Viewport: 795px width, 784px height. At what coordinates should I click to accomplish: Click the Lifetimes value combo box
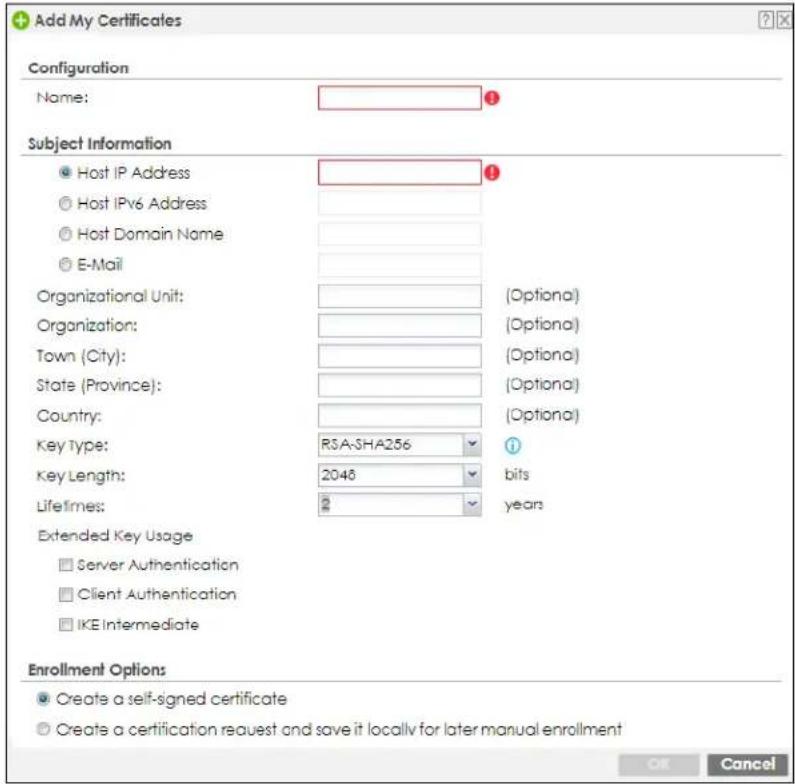point(400,505)
